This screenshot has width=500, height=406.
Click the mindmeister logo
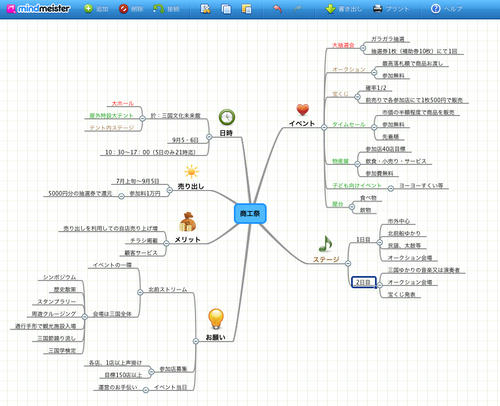(38, 9)
